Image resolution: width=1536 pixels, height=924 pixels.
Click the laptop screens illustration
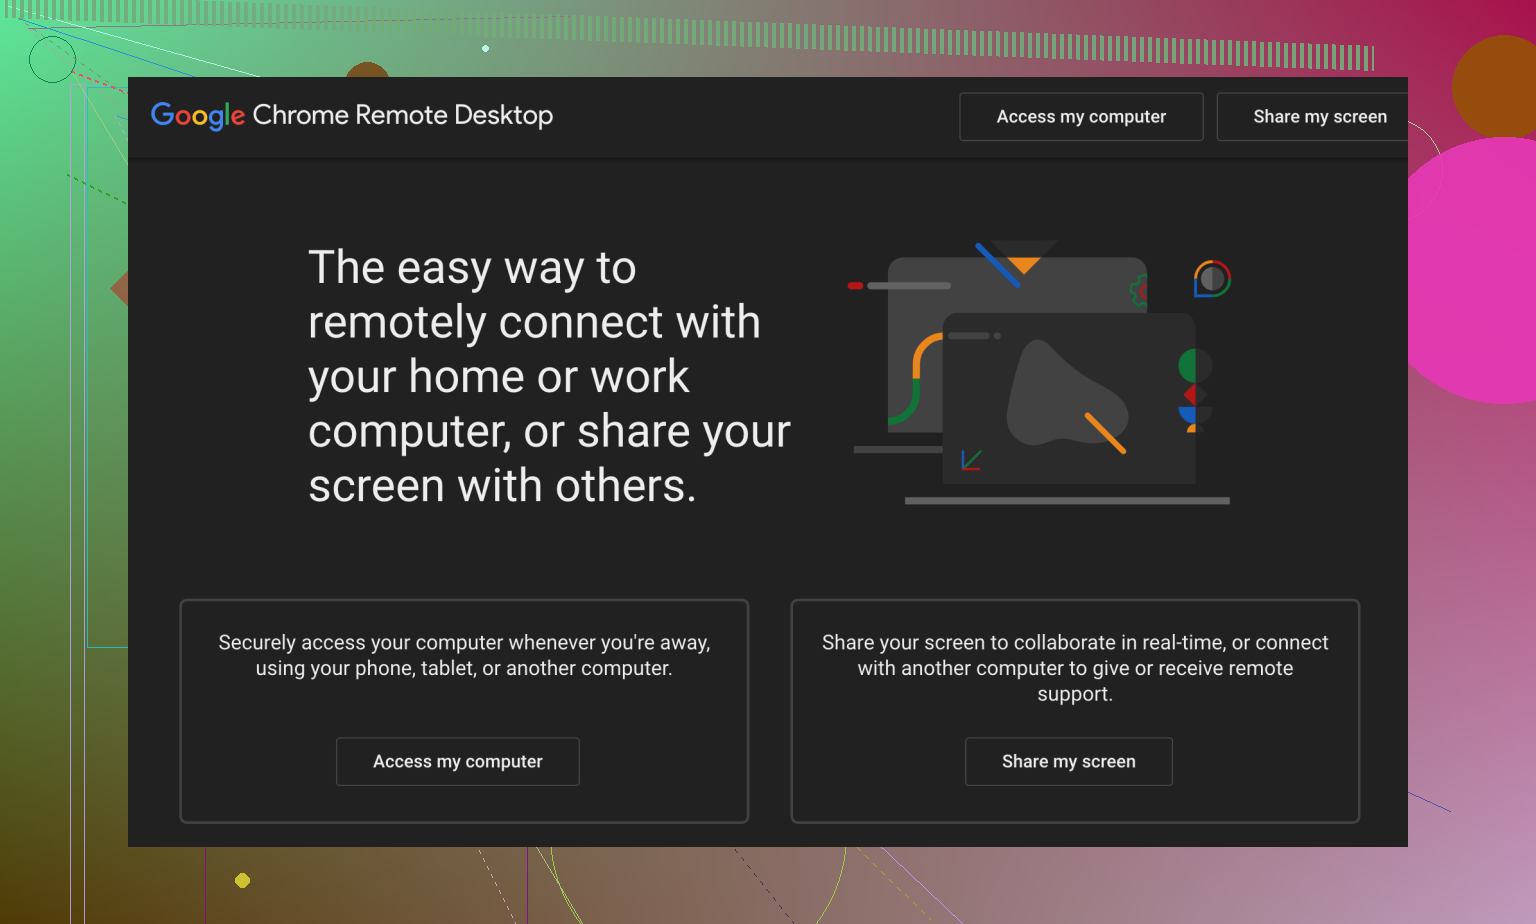1040,372
